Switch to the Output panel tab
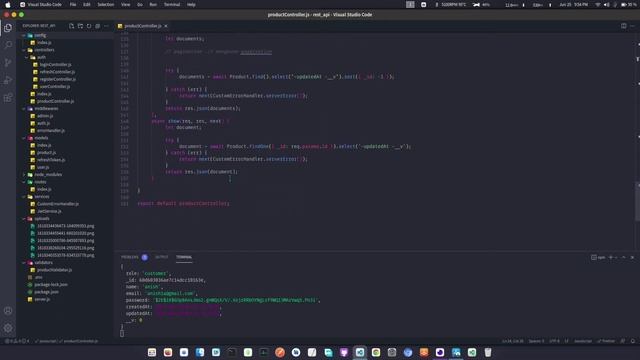 coord(162,257)
